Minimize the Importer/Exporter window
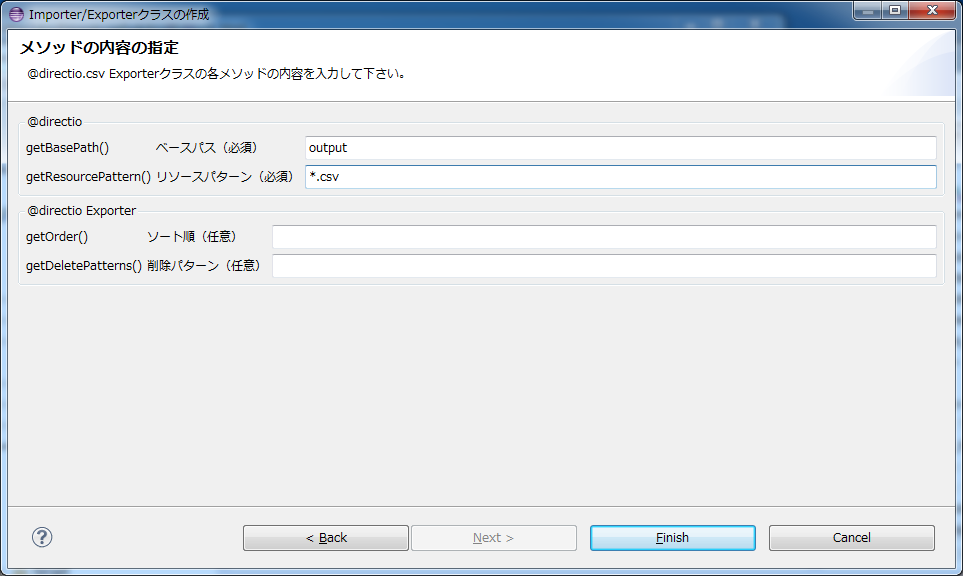The image size is (963, 576). (868, 10)
